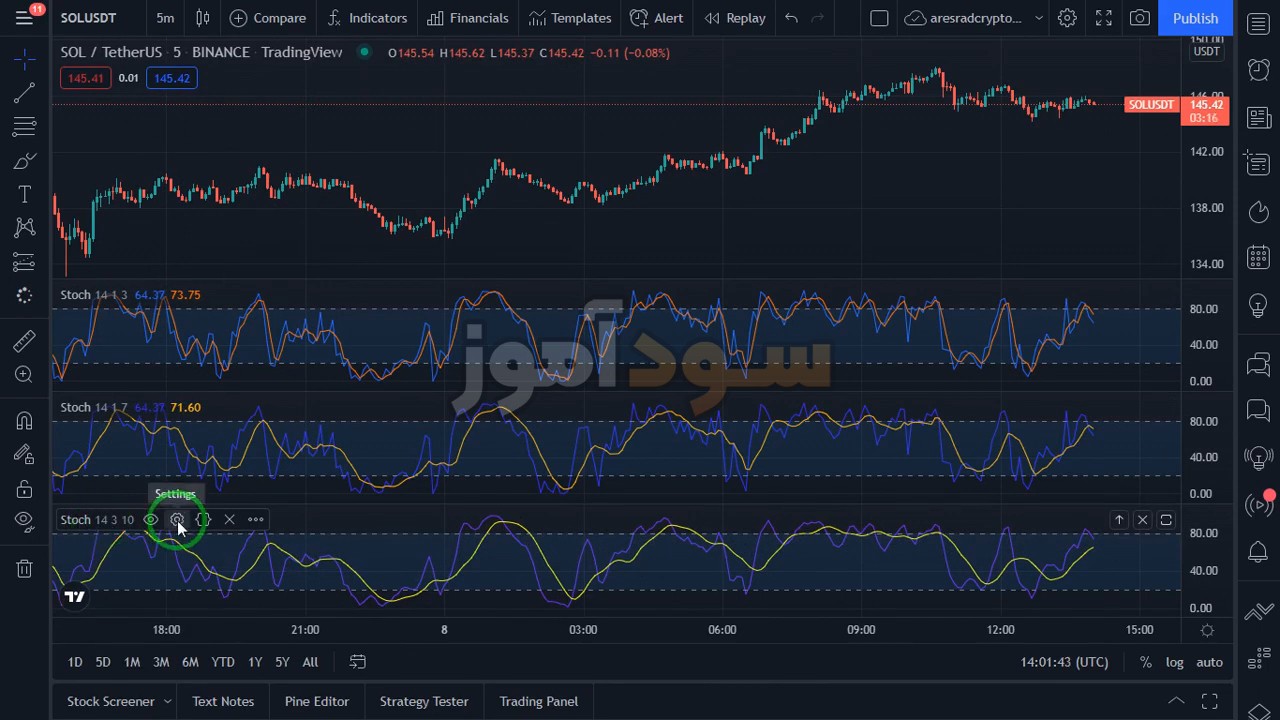Start bar Replay mode
Image resolution: width=1280 pixels, height=720 pixels.
[x=735, y=18]
